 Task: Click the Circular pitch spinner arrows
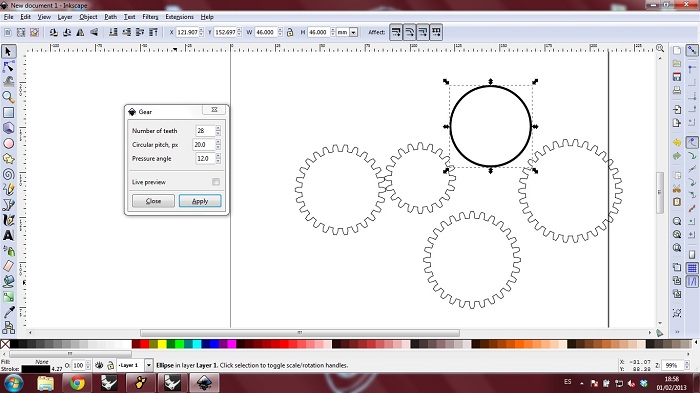(x=218, y=144)
